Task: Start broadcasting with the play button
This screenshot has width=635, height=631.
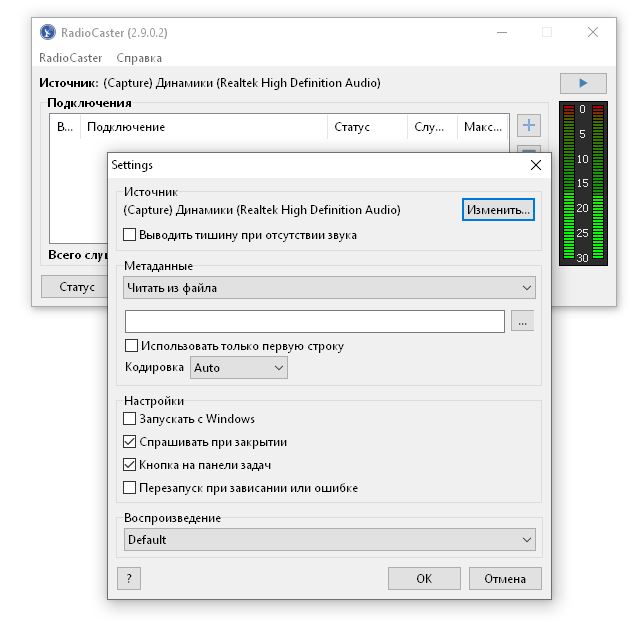Action: coord(583,83)
